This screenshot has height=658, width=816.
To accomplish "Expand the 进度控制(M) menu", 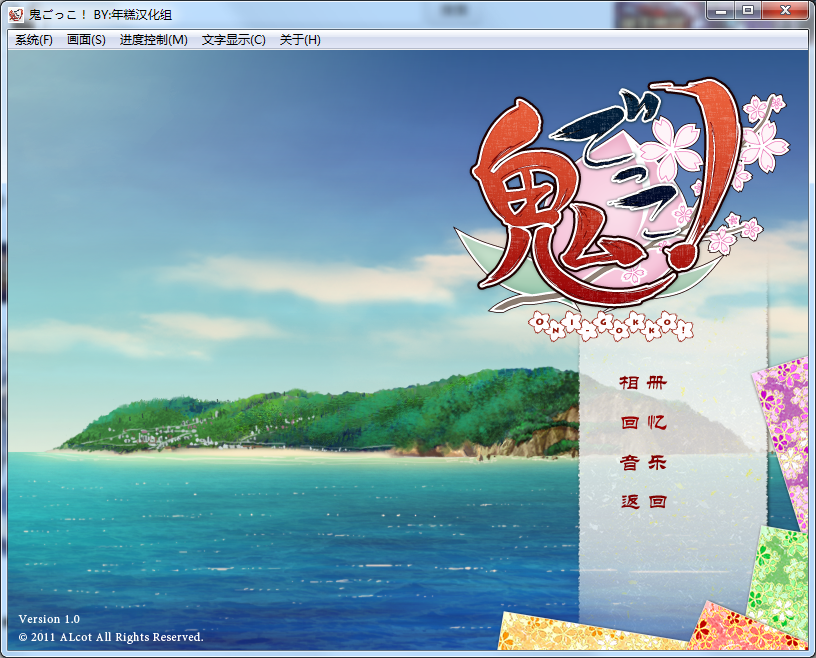I will pos(153,40).
